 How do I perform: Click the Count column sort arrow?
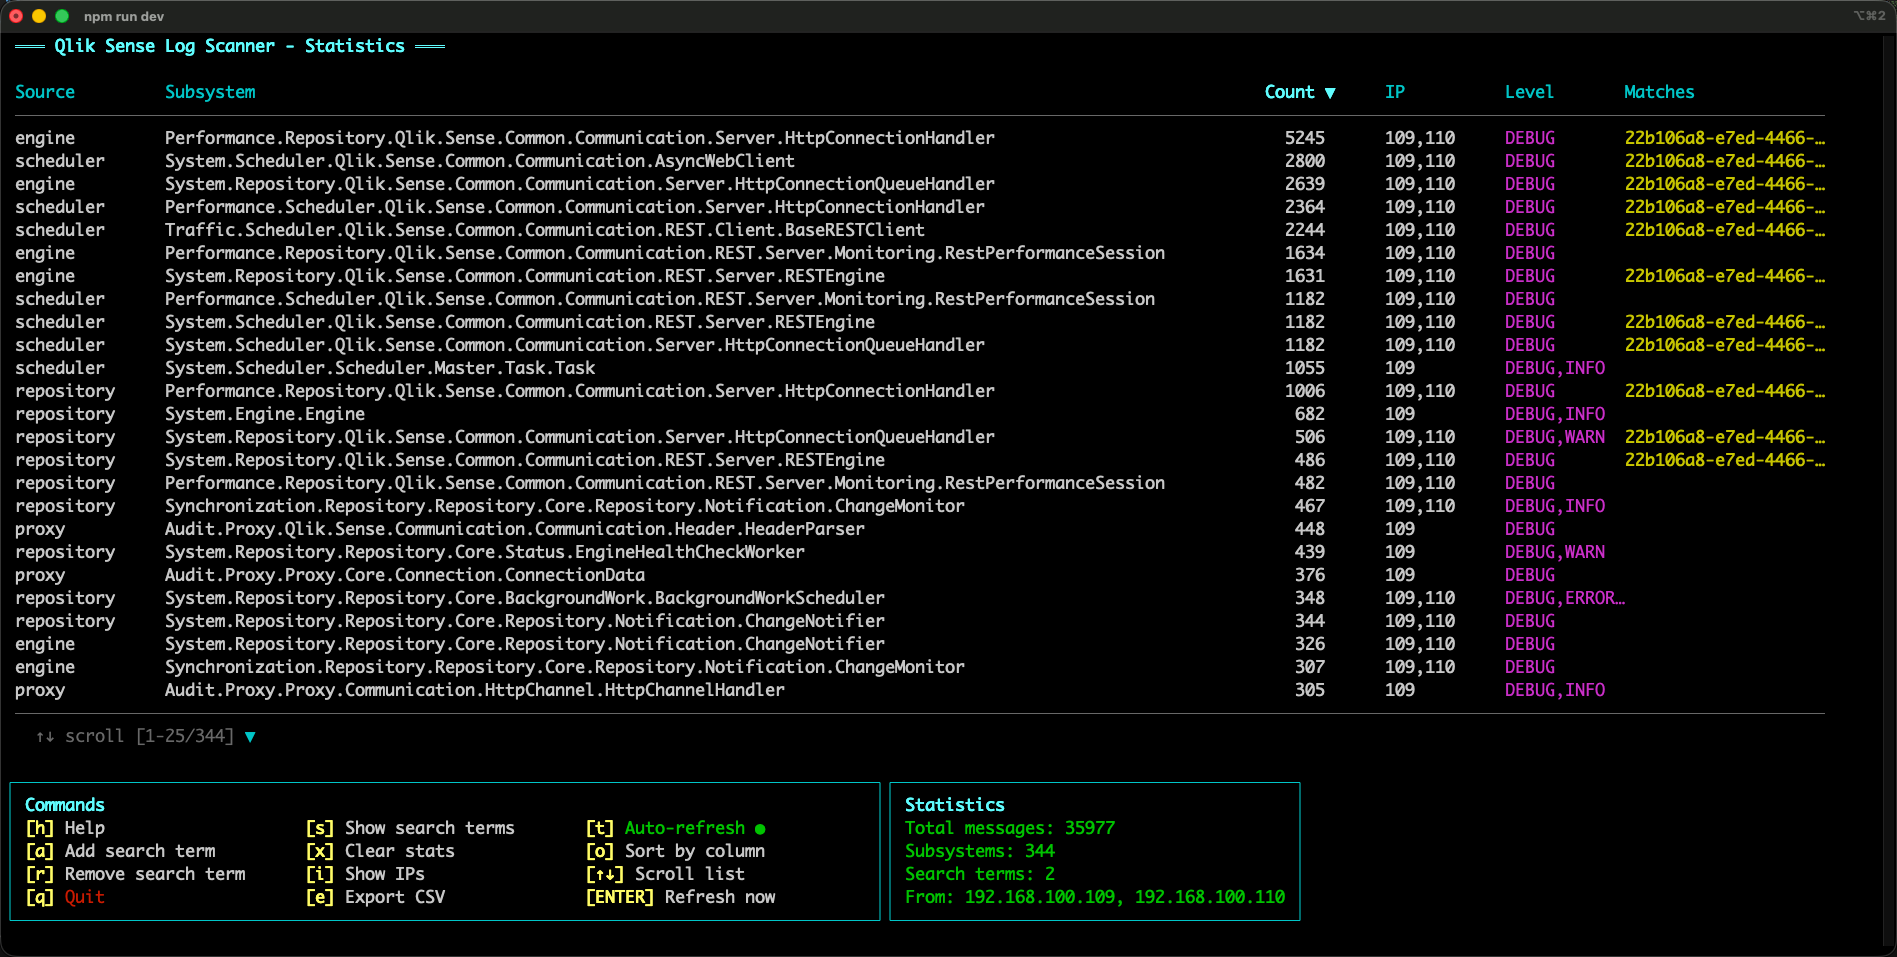pos(1330,93)
